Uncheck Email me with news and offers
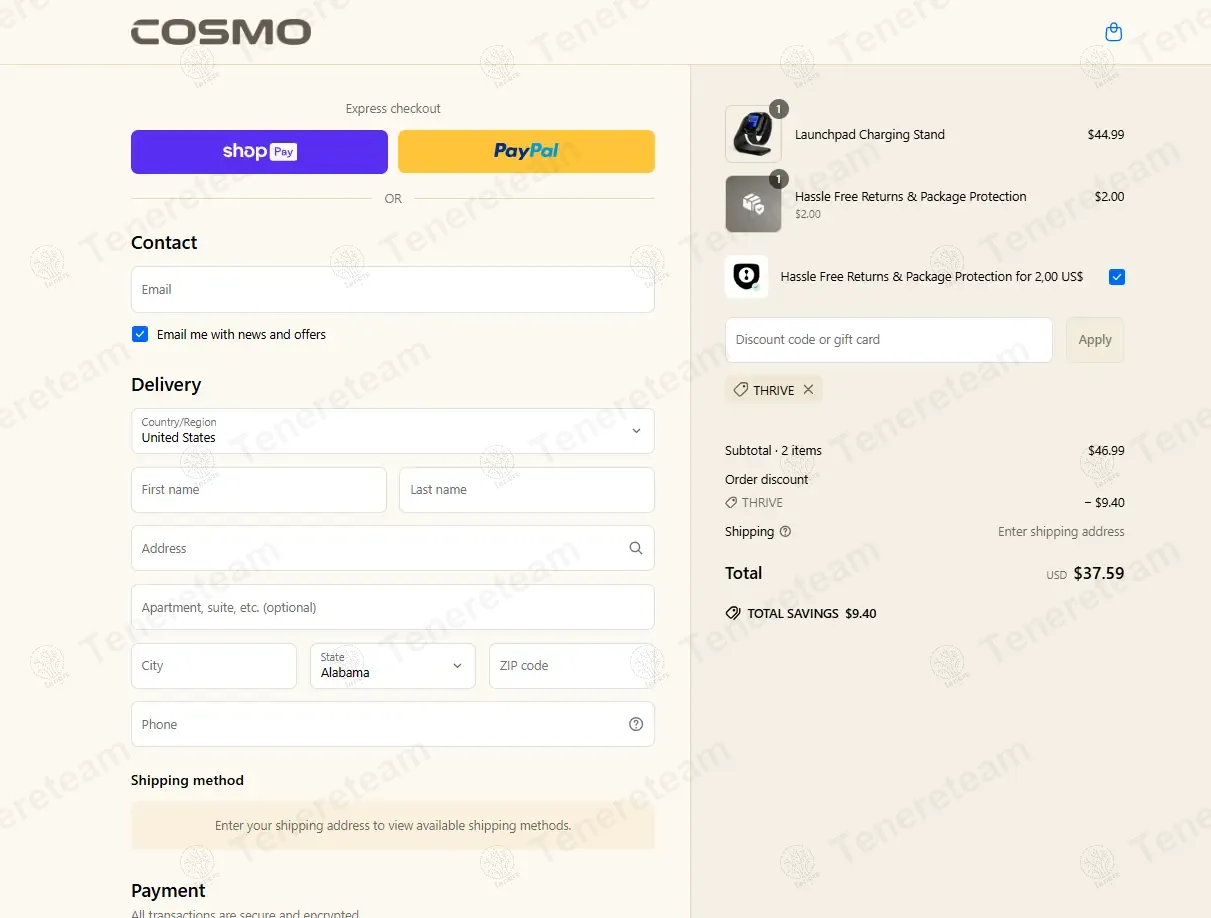Viewport: 1211px width, 918px height. pos(140,334)
